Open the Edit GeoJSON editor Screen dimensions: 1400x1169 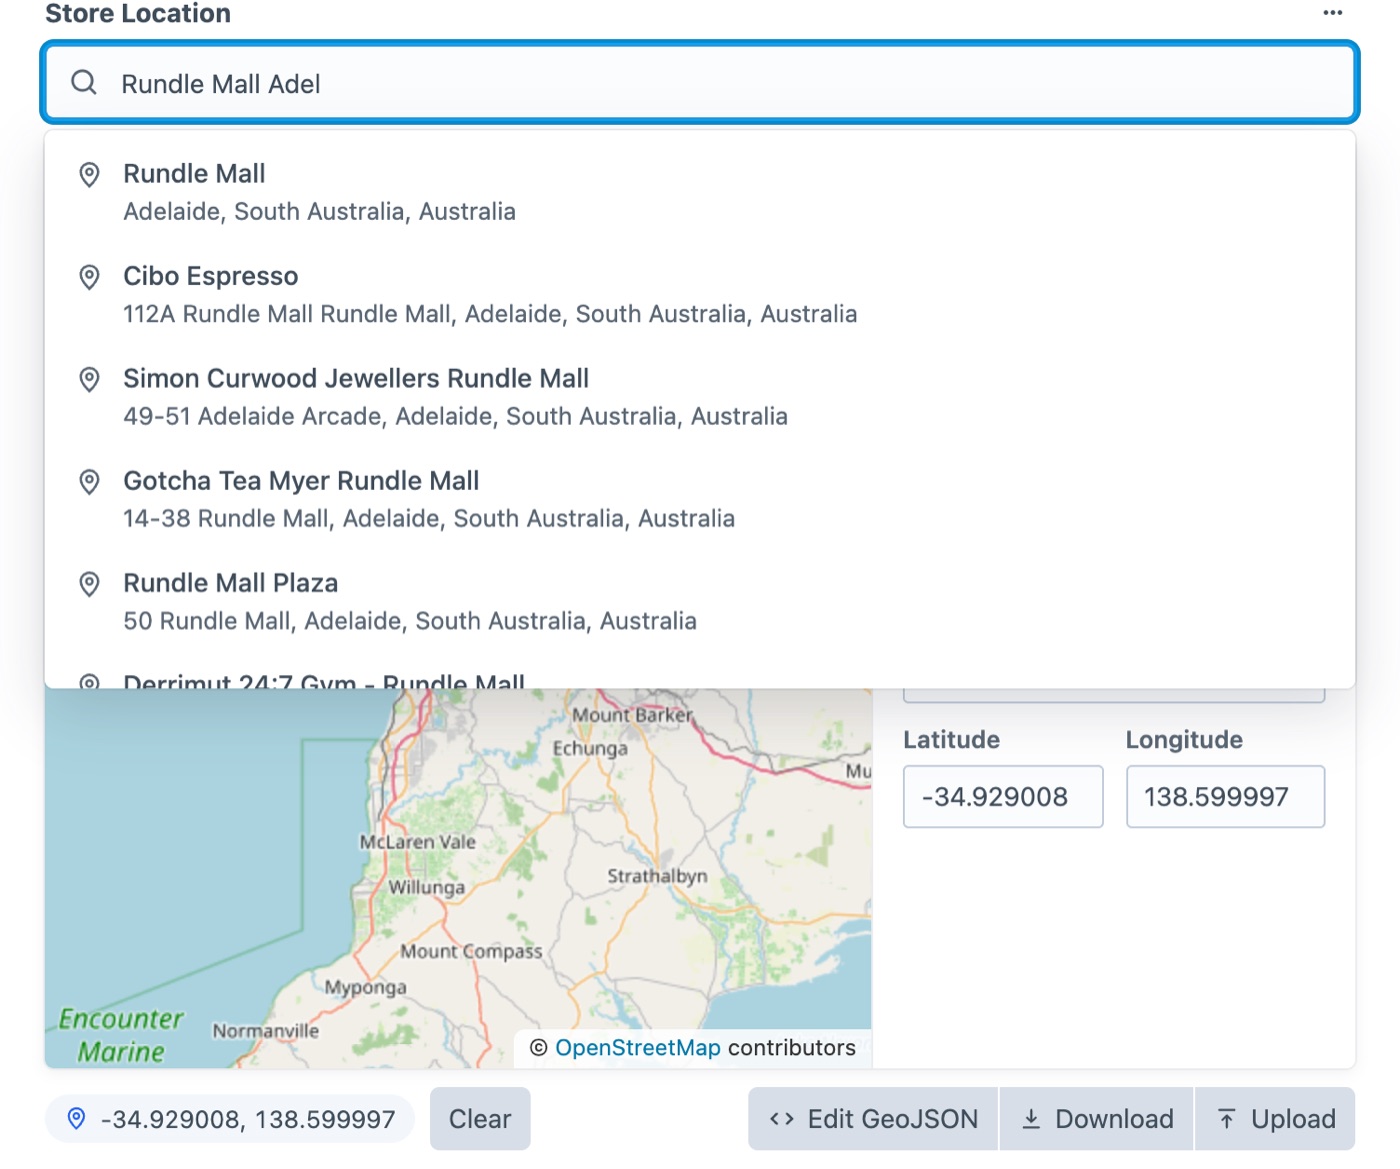[x=873, y=1119]
